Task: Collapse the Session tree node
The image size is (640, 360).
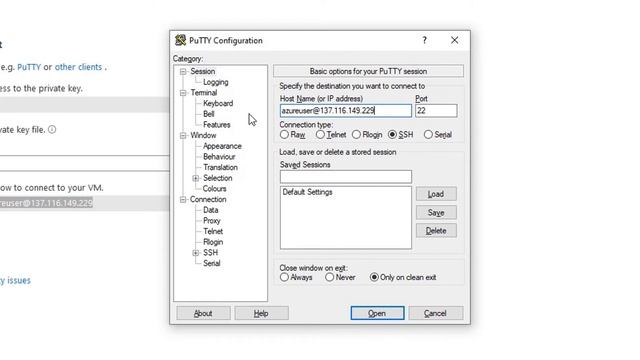Action: point(183,71)
